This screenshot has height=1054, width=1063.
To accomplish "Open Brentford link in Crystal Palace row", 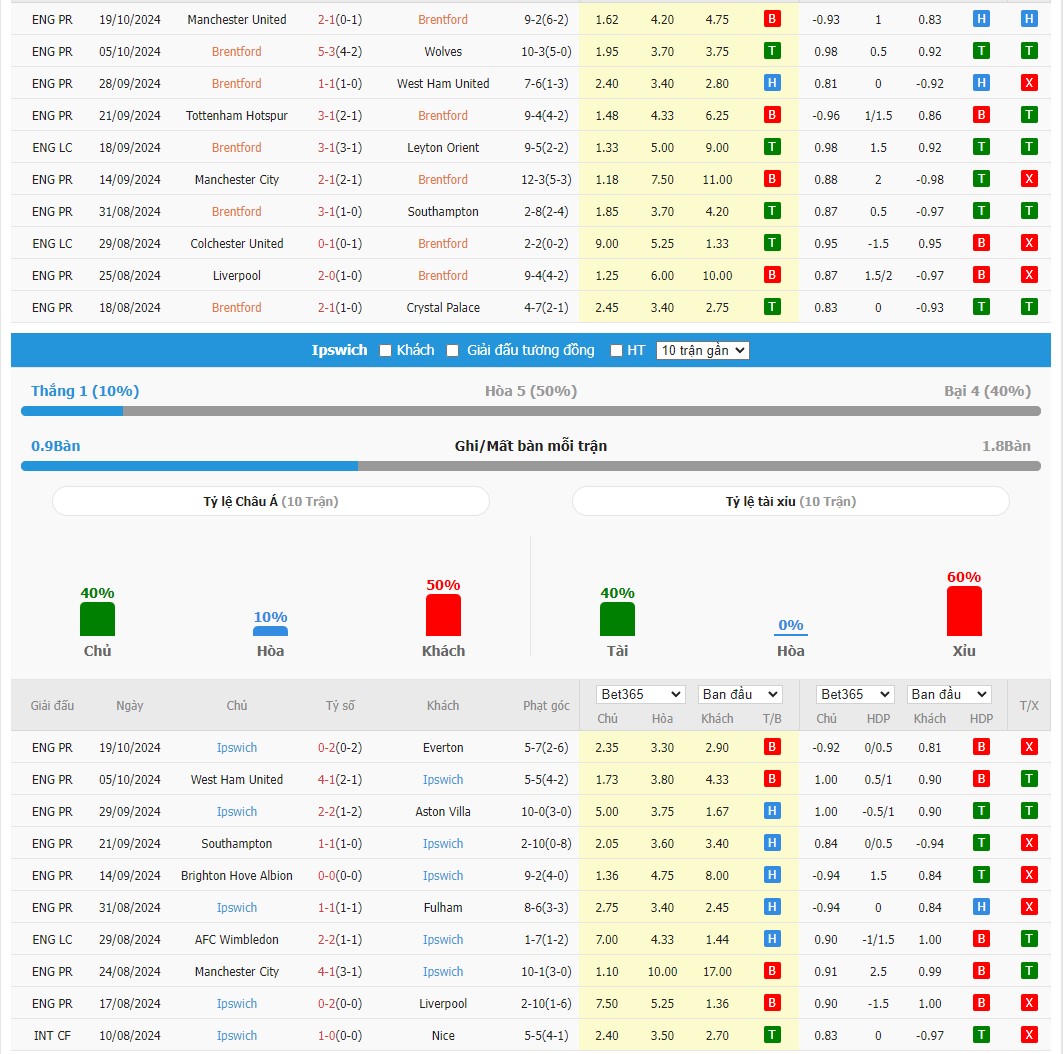I will (x=237, y=308).
